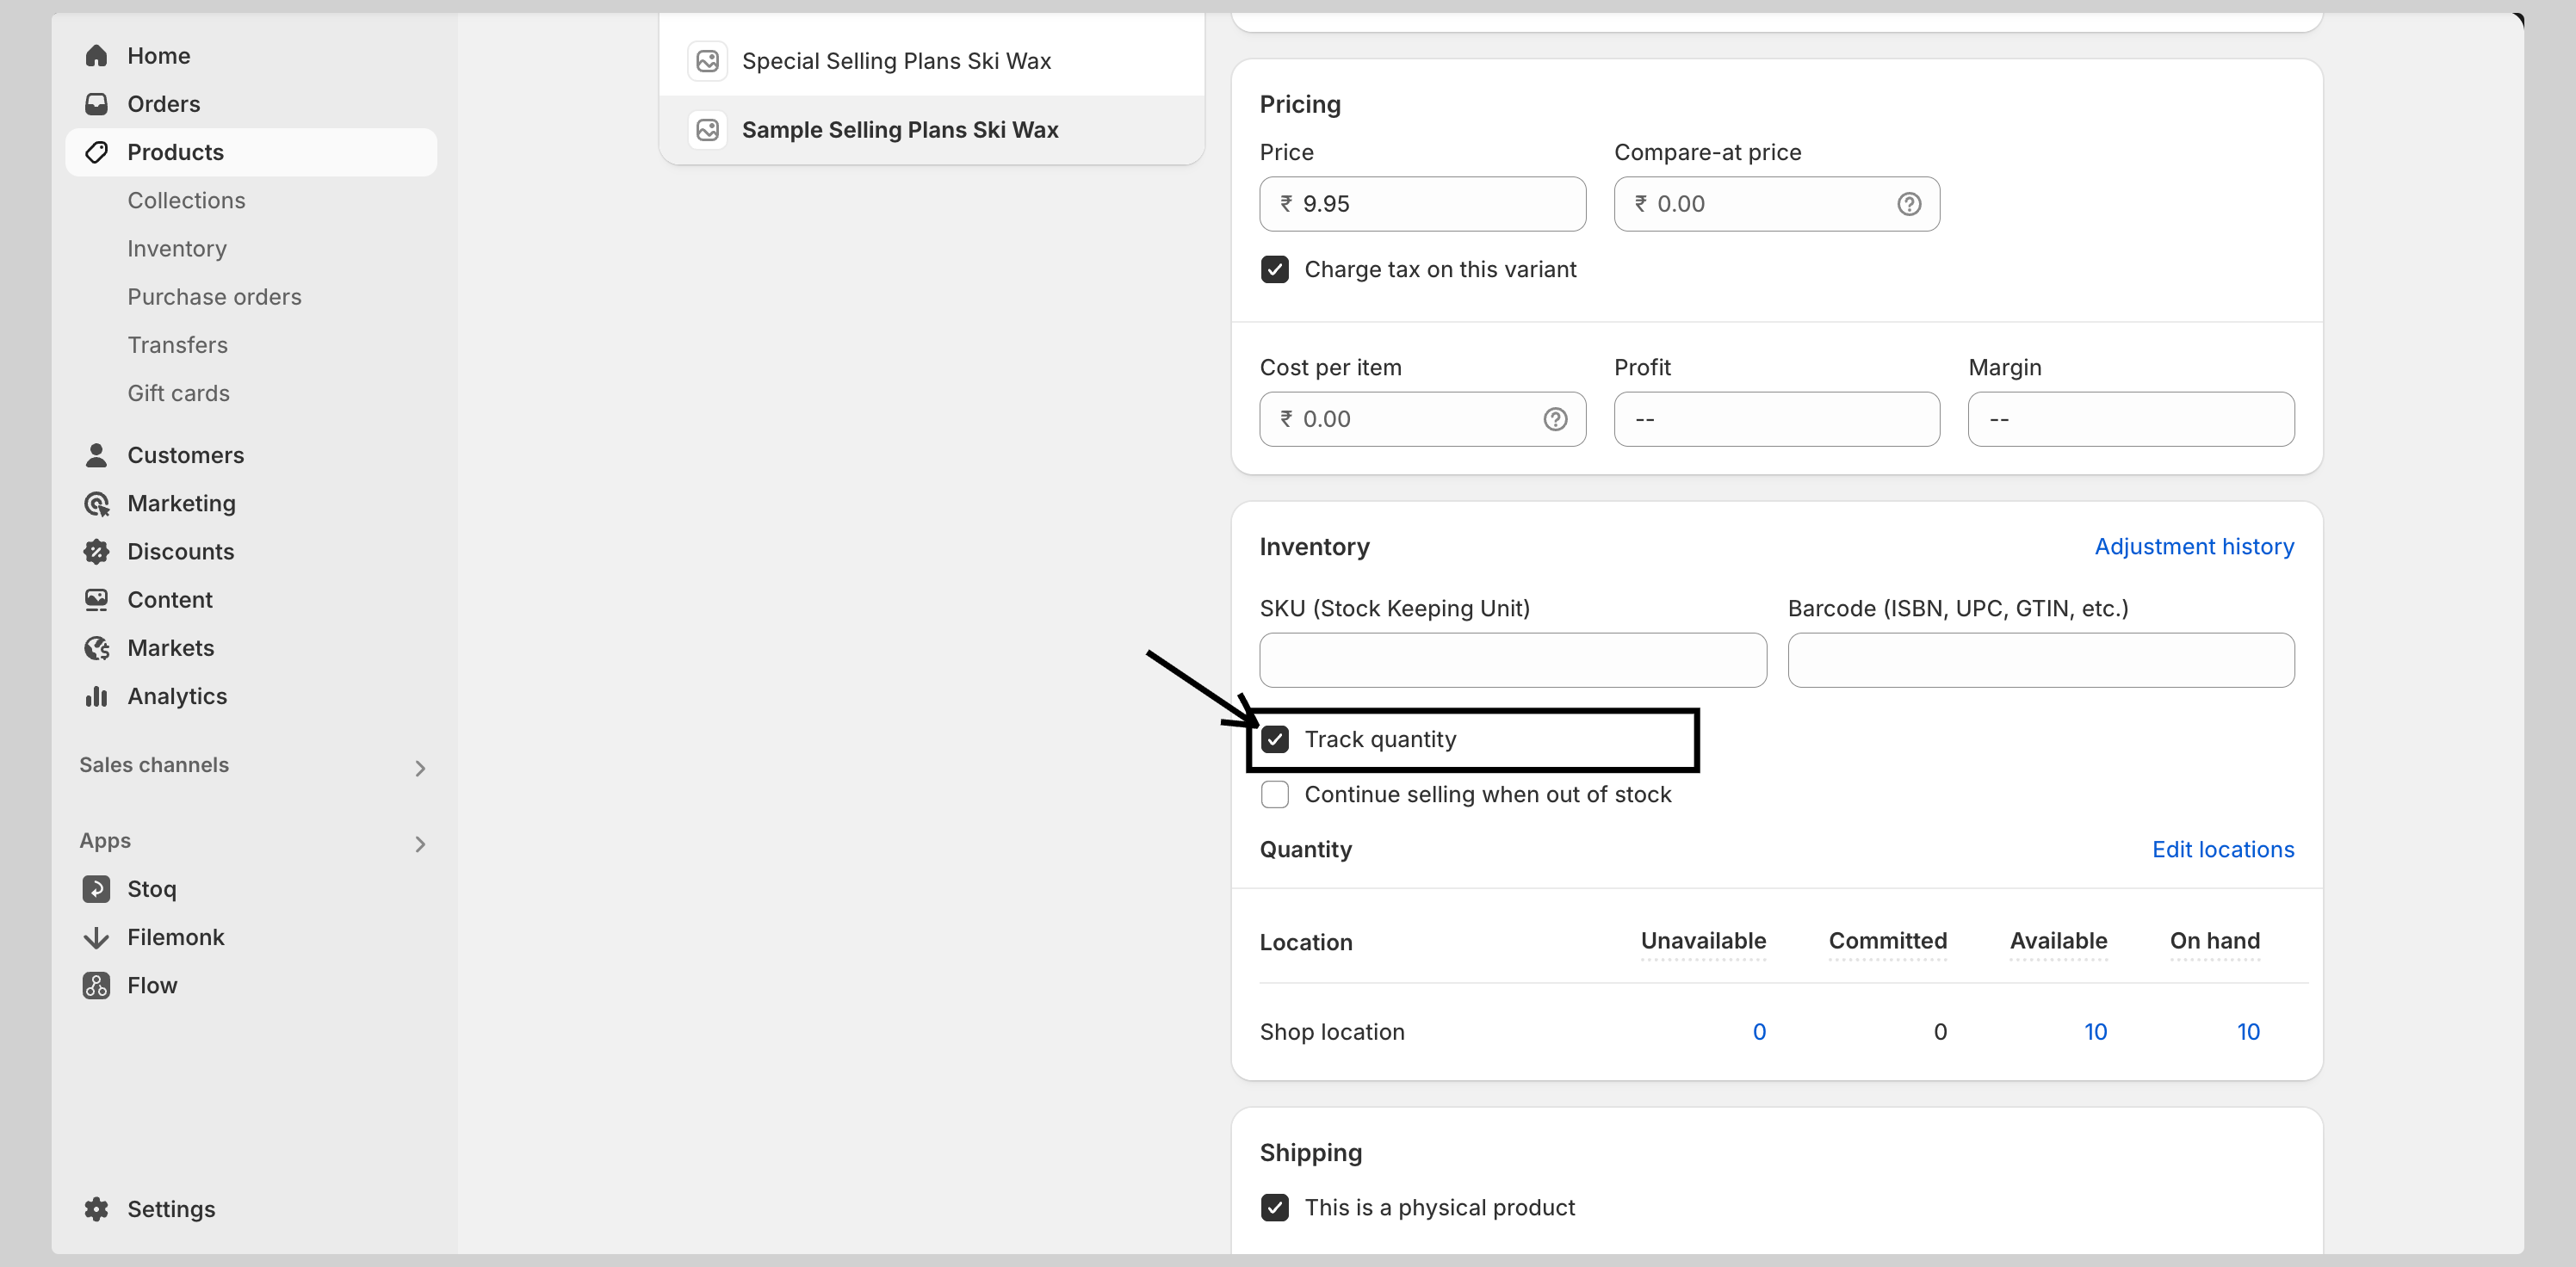The image size is (2576, 1267).
Task: Click On hand quantity 10 for Shop location
Action: coord(2248,1032)
